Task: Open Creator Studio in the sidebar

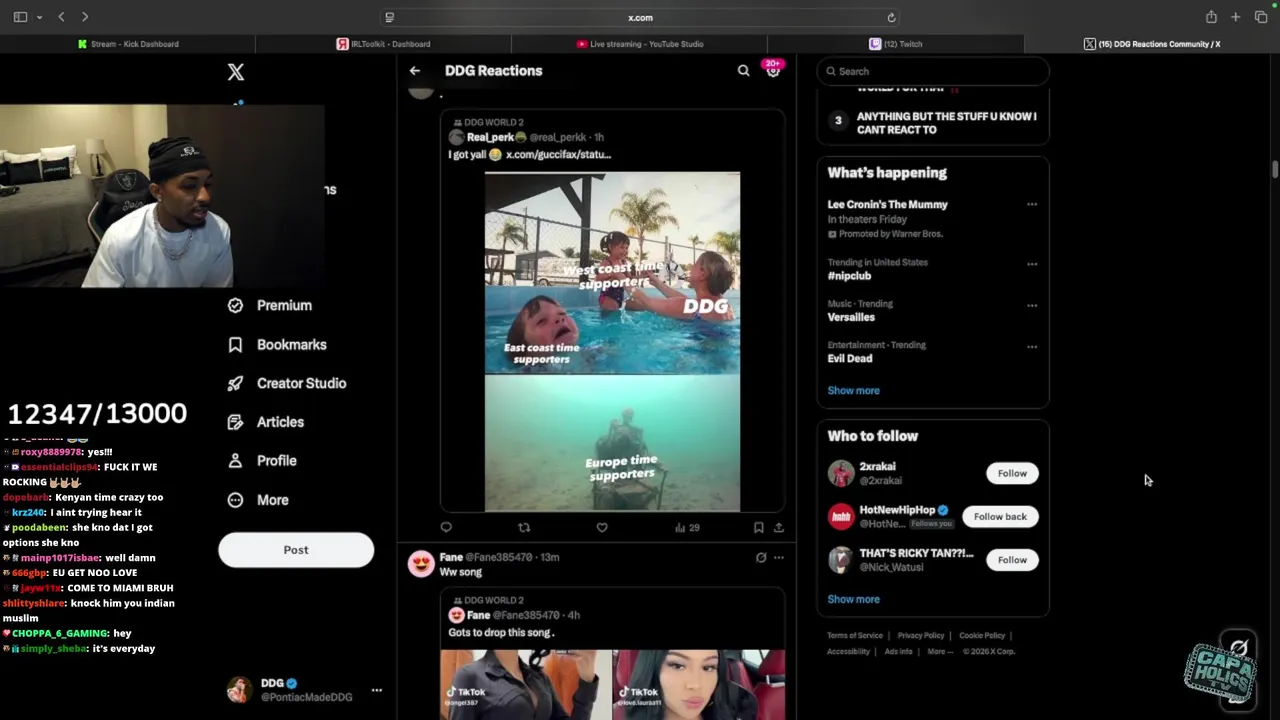Action: point(287,384)
